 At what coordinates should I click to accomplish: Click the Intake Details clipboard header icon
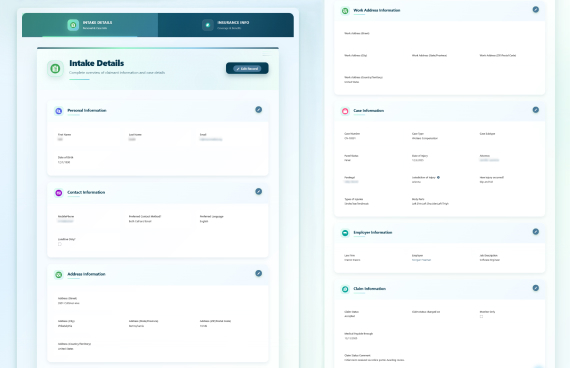pyautogui.click(x=55, y=68)
